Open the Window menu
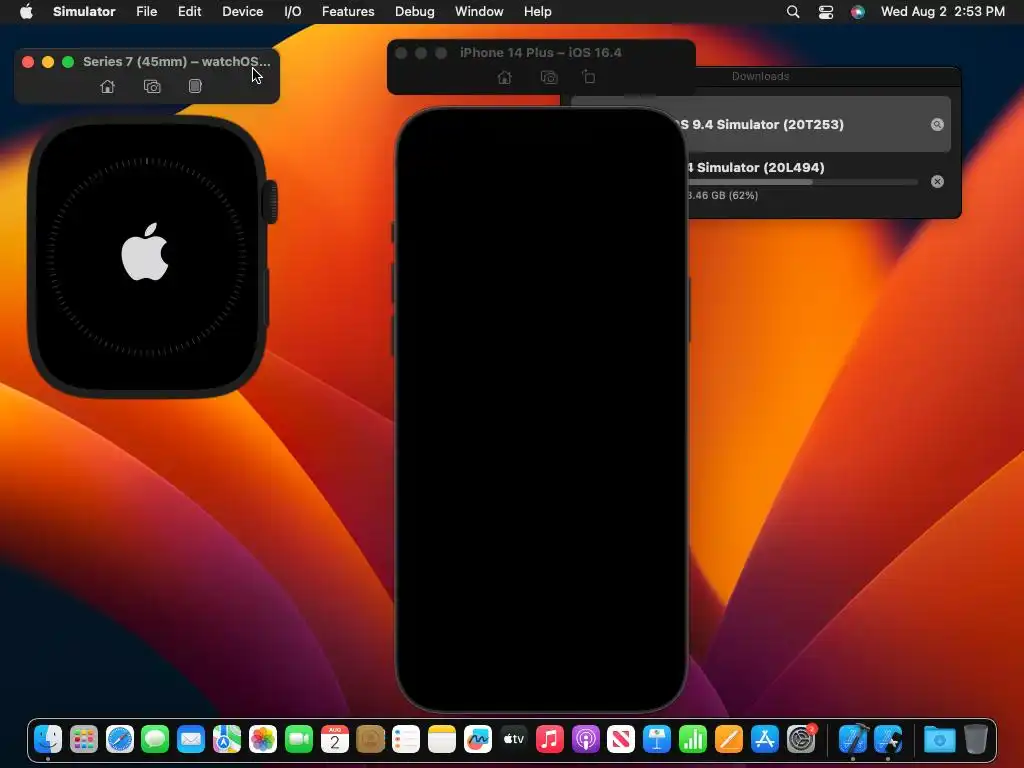Image resolution: width=1024 pixels, height=768 pixels. point(479,11)
